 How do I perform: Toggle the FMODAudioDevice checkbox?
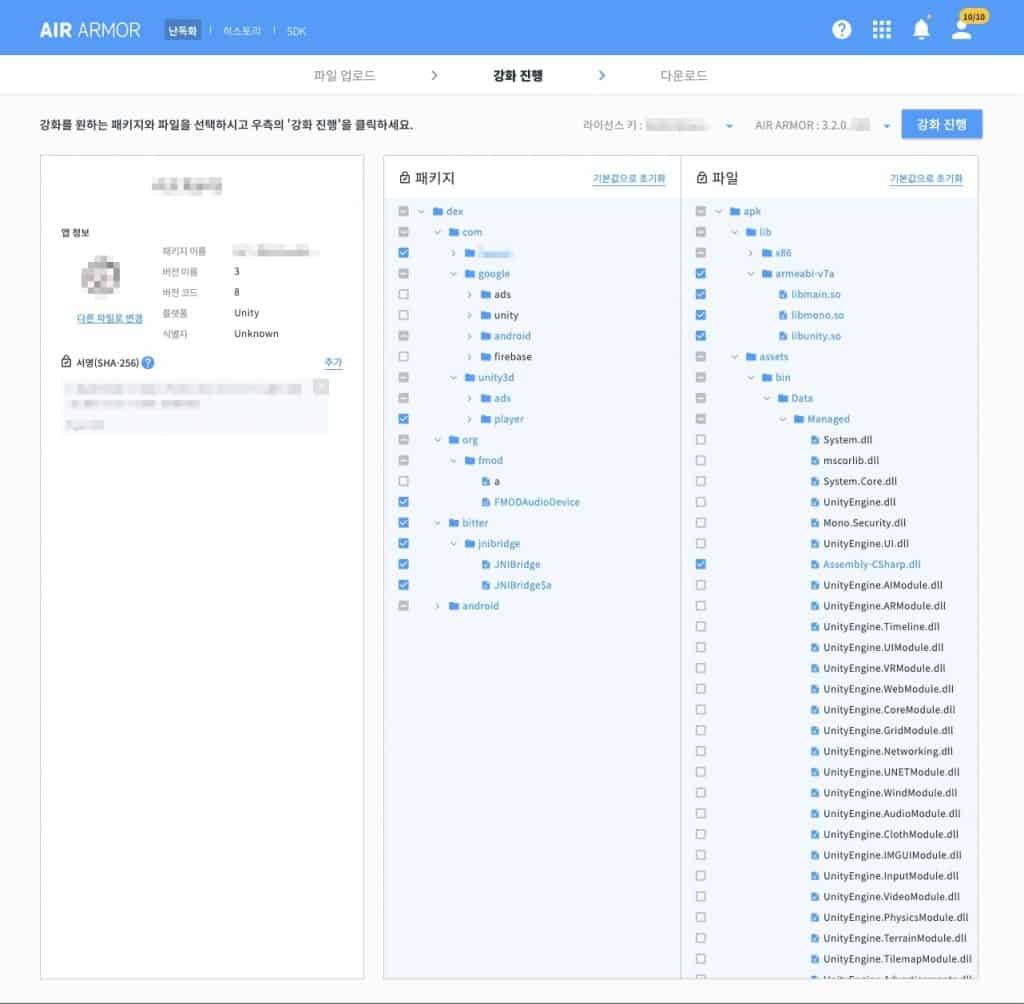pos(403,502)
